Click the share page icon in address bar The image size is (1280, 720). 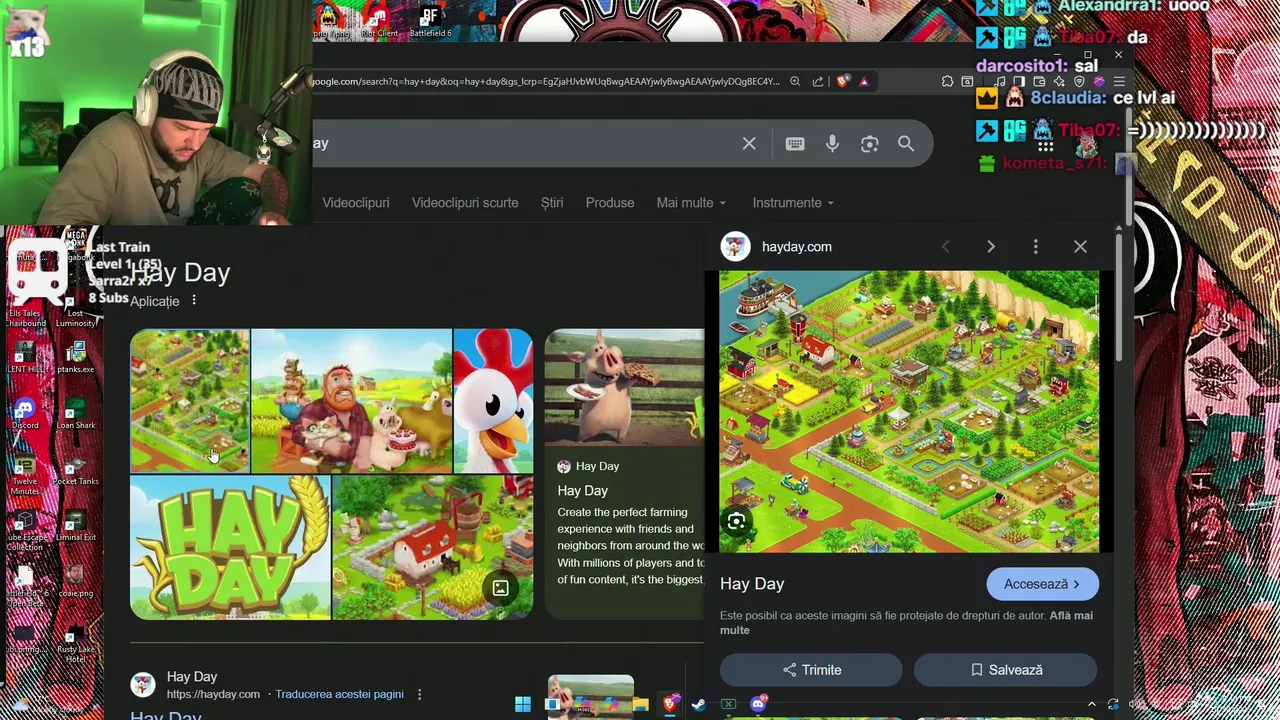(x=818, y=82)
